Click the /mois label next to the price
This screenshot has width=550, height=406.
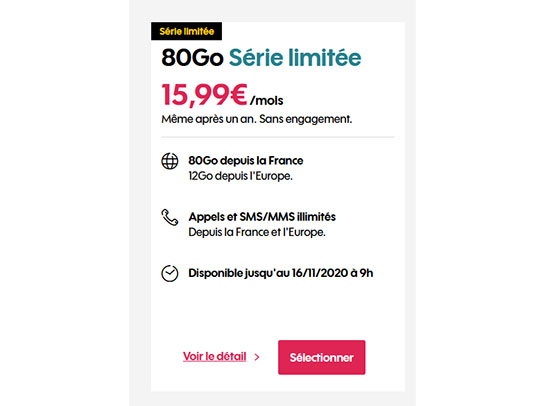(x=267, y=101)
